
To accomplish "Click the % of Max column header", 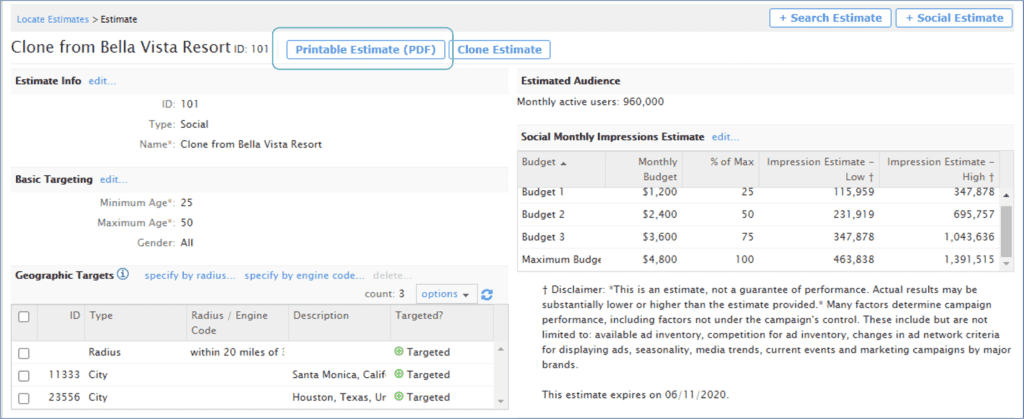I will [719, 169].
